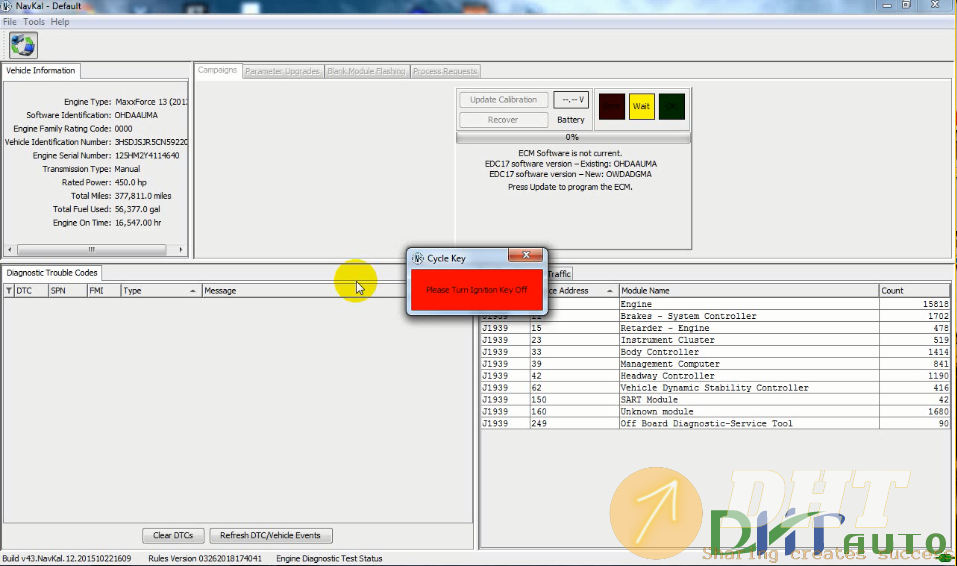Click the NavKal app icon in title bar
957x566 pixels.
pyautogui.click(x=6, y=6)
